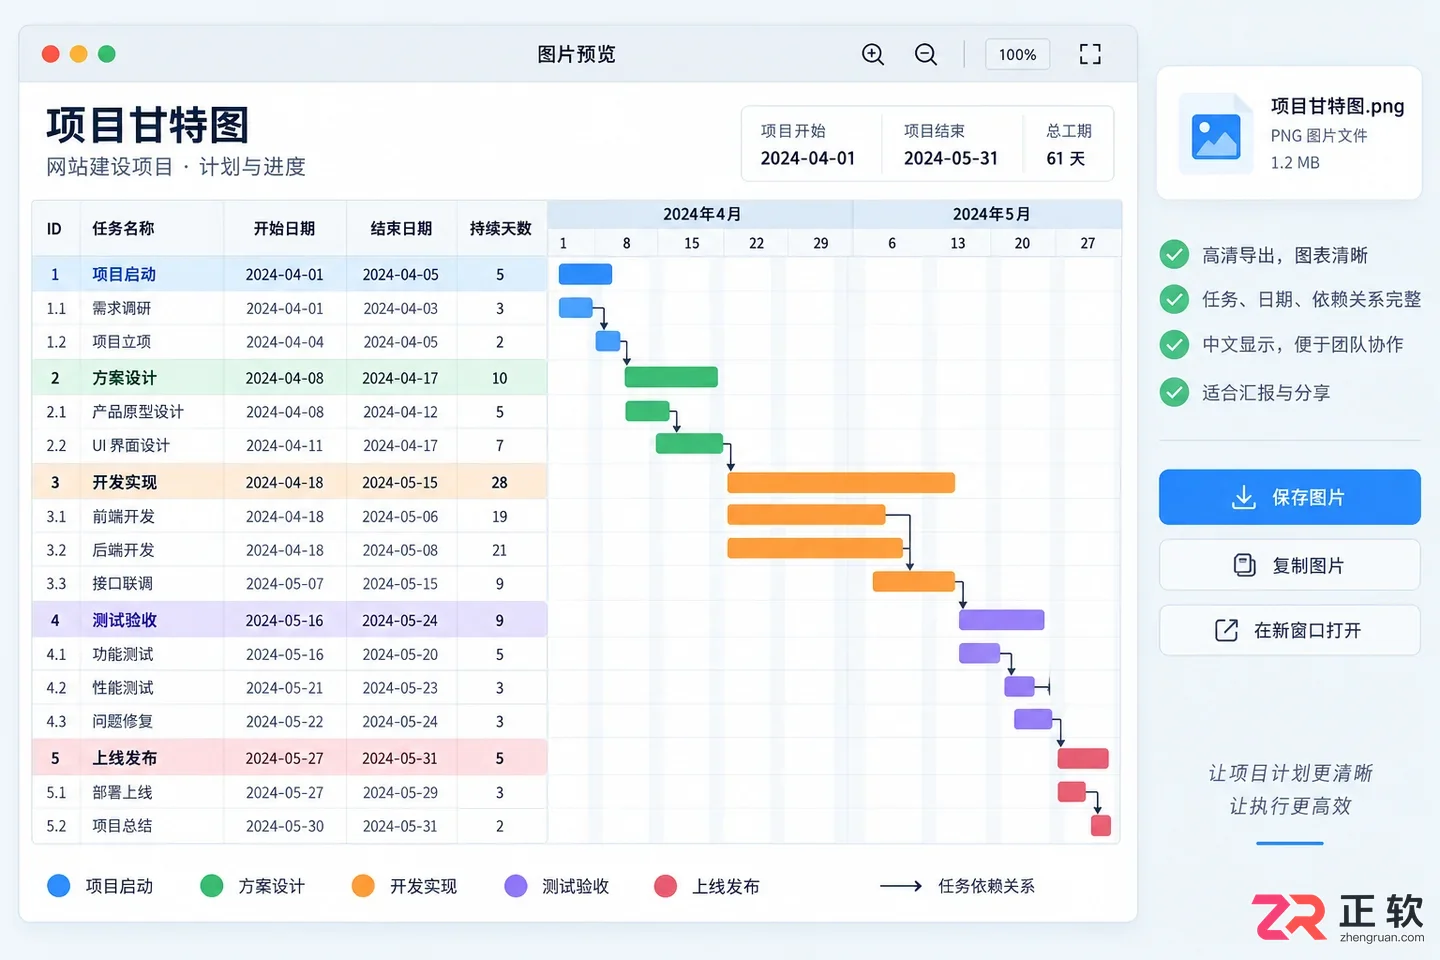This screenshot has height=960, width=1440.
Task: Click the orange 开发实现 legend dot
Action: 363,886
